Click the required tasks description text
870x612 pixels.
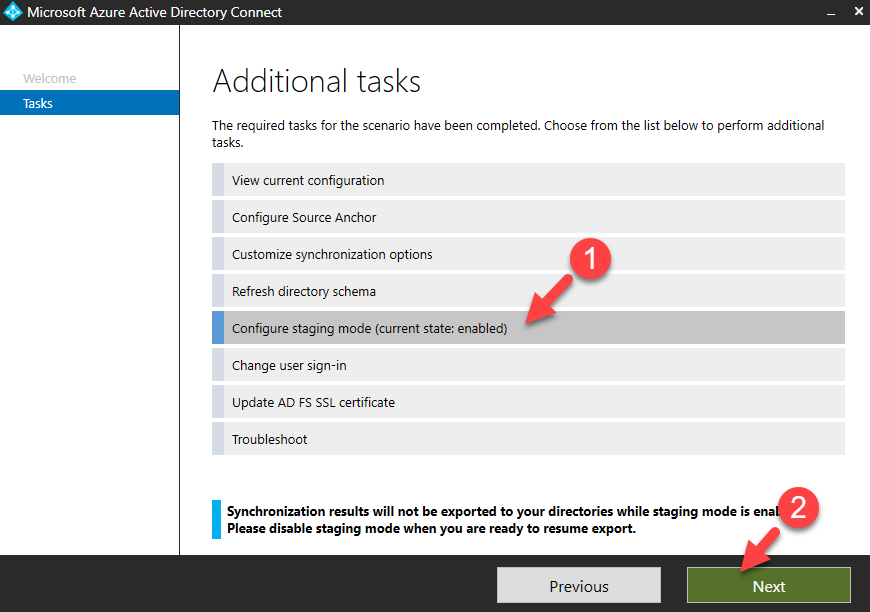tap(518, 134)
